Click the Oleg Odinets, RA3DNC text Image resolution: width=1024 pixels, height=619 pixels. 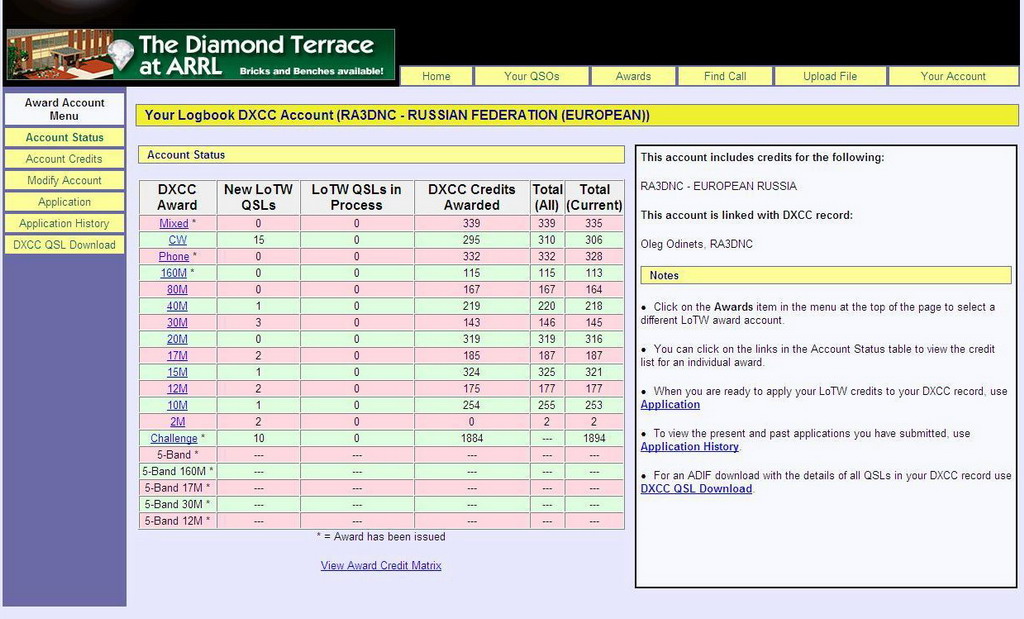point(696,244)
